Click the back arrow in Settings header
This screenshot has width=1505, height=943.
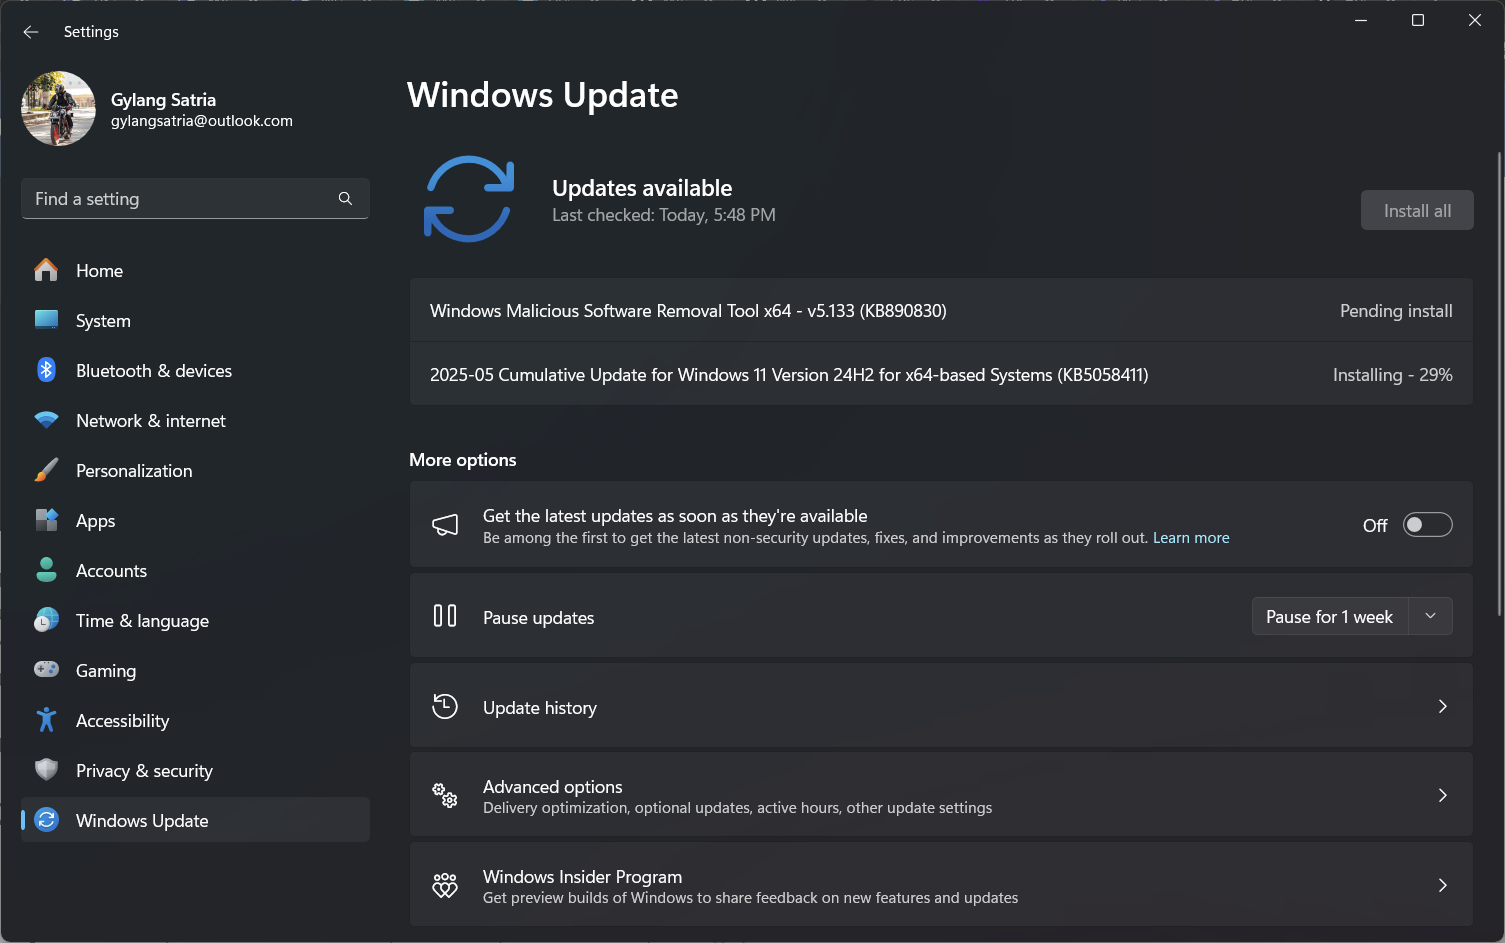tap(31, 32)
